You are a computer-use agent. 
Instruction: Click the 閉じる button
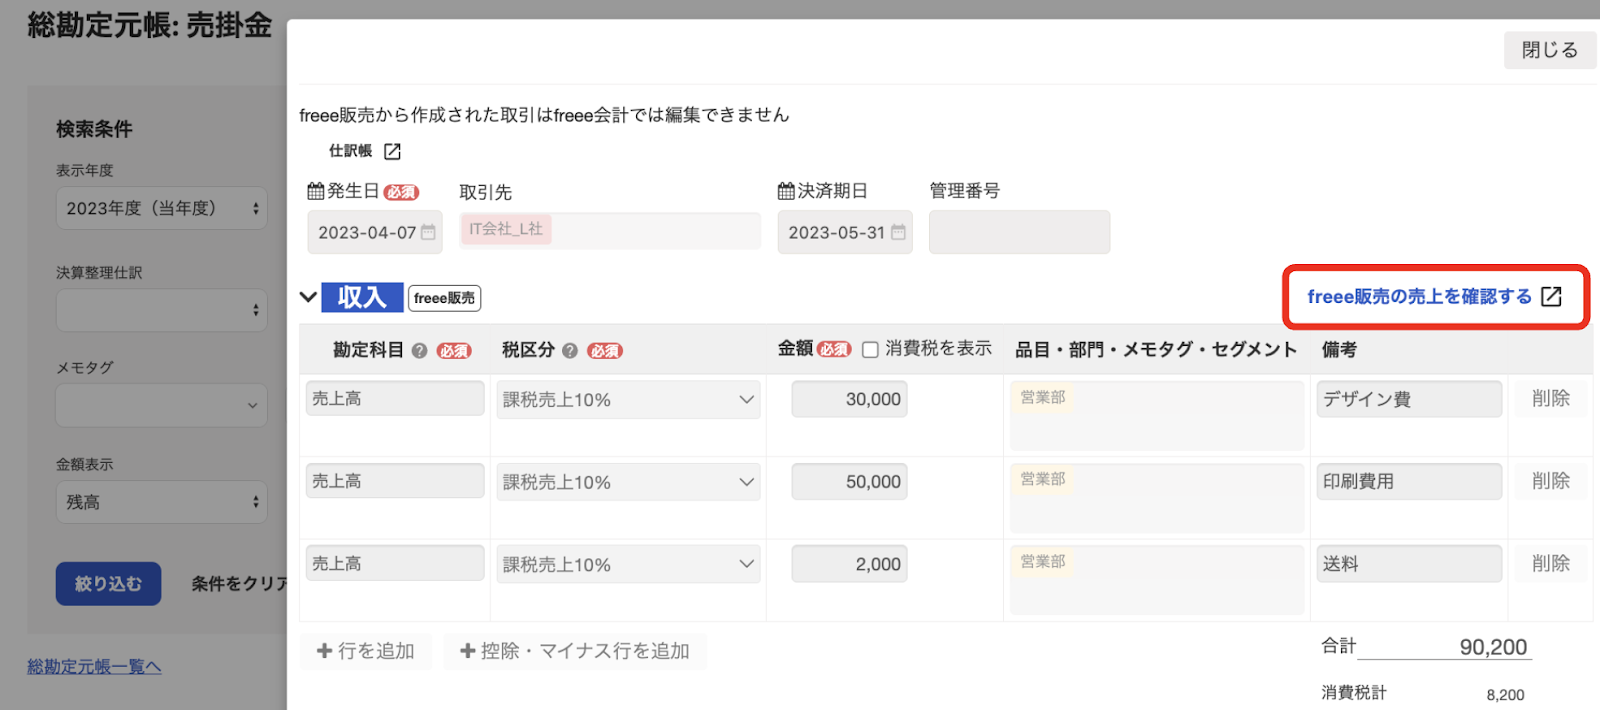point(1550,50)
